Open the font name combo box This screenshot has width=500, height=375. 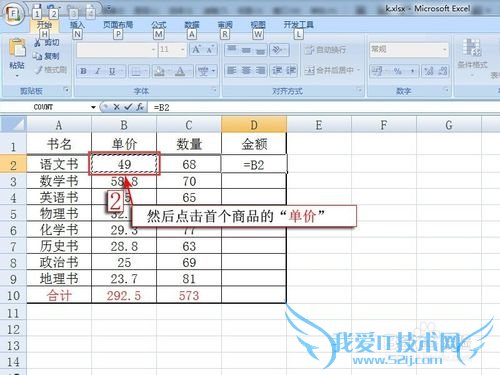click(117, 50)
